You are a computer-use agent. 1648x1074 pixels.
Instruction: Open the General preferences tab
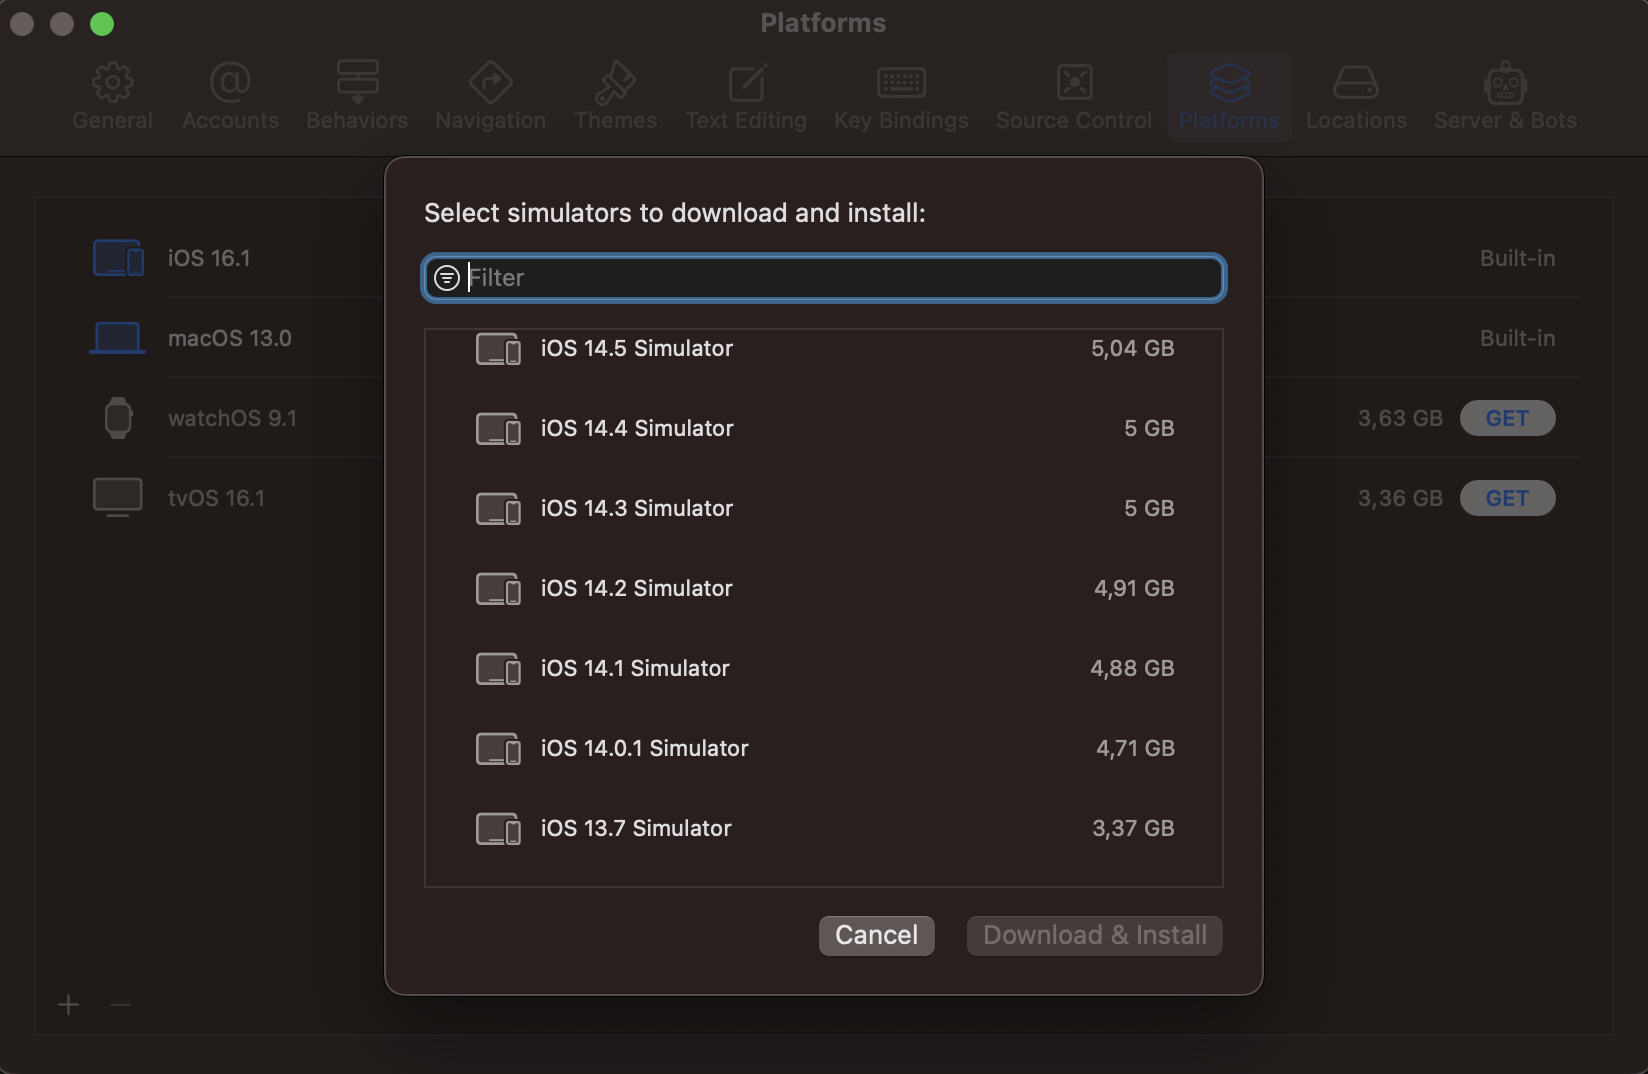click(x=112, y=97)
